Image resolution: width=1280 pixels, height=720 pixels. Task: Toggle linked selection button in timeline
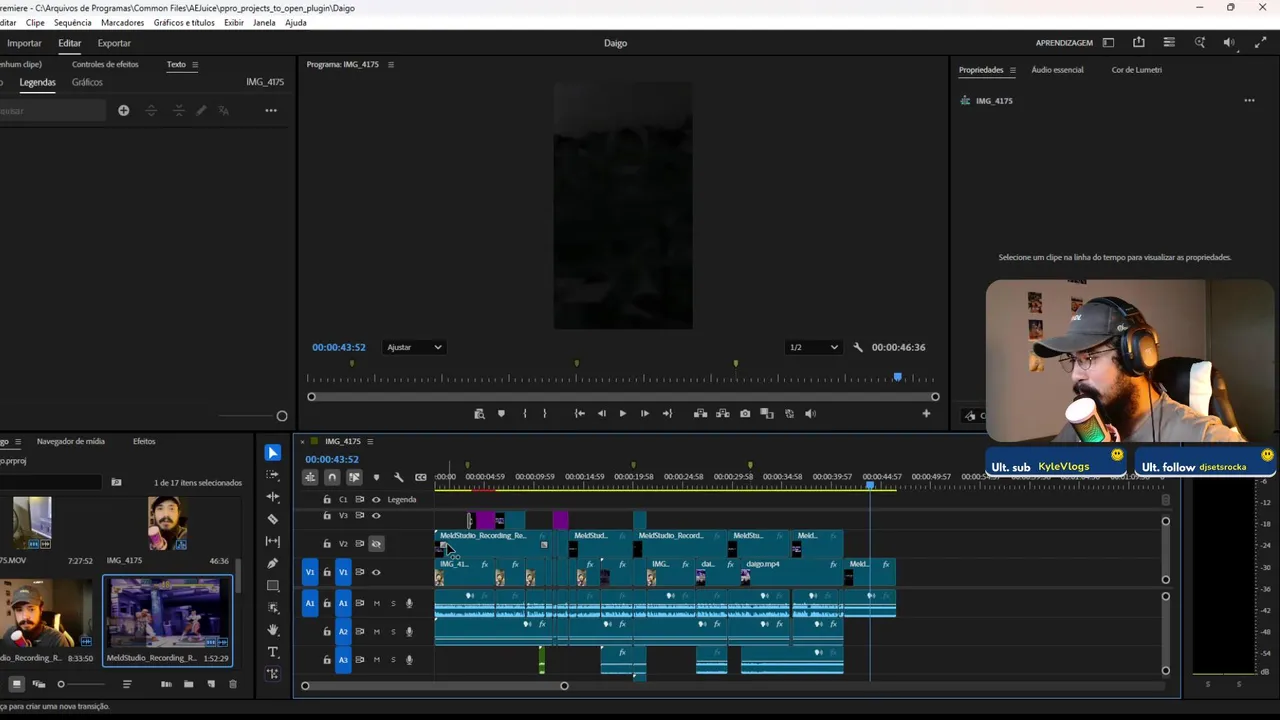(354, 477)
